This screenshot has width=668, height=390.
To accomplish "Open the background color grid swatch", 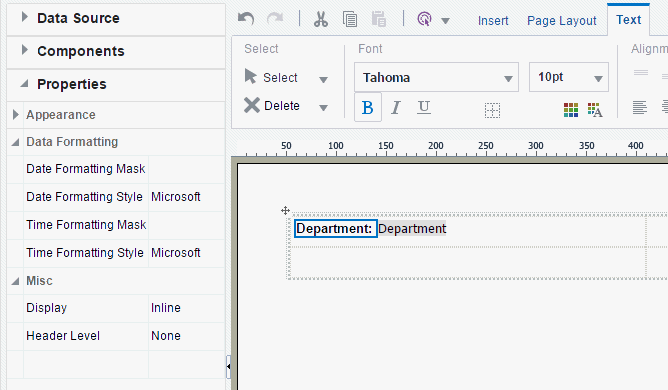I will tap(571, 110).
